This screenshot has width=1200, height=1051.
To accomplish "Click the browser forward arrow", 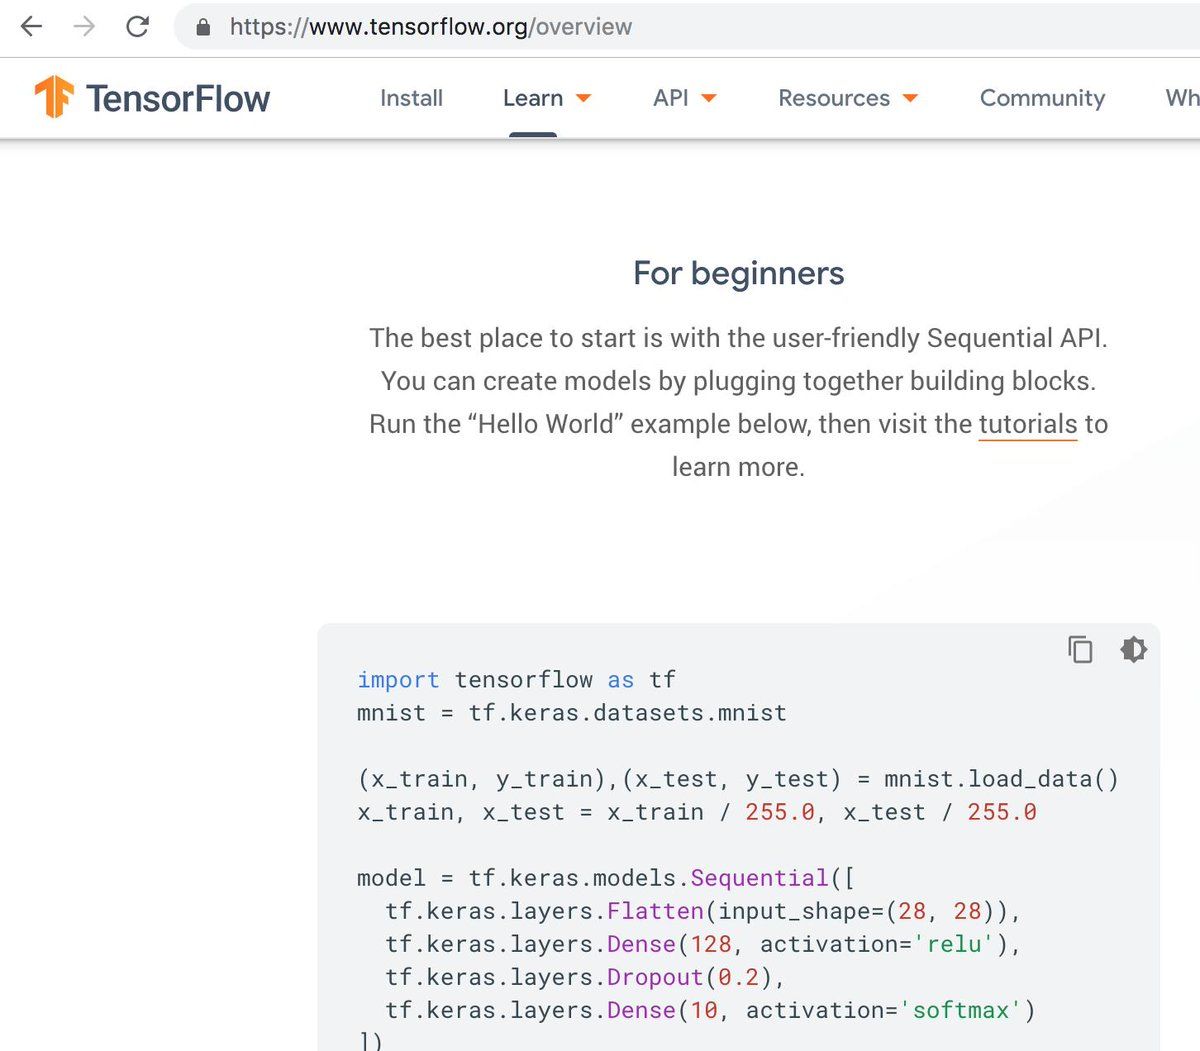I will pyautogui.click(x=85, y=27).
